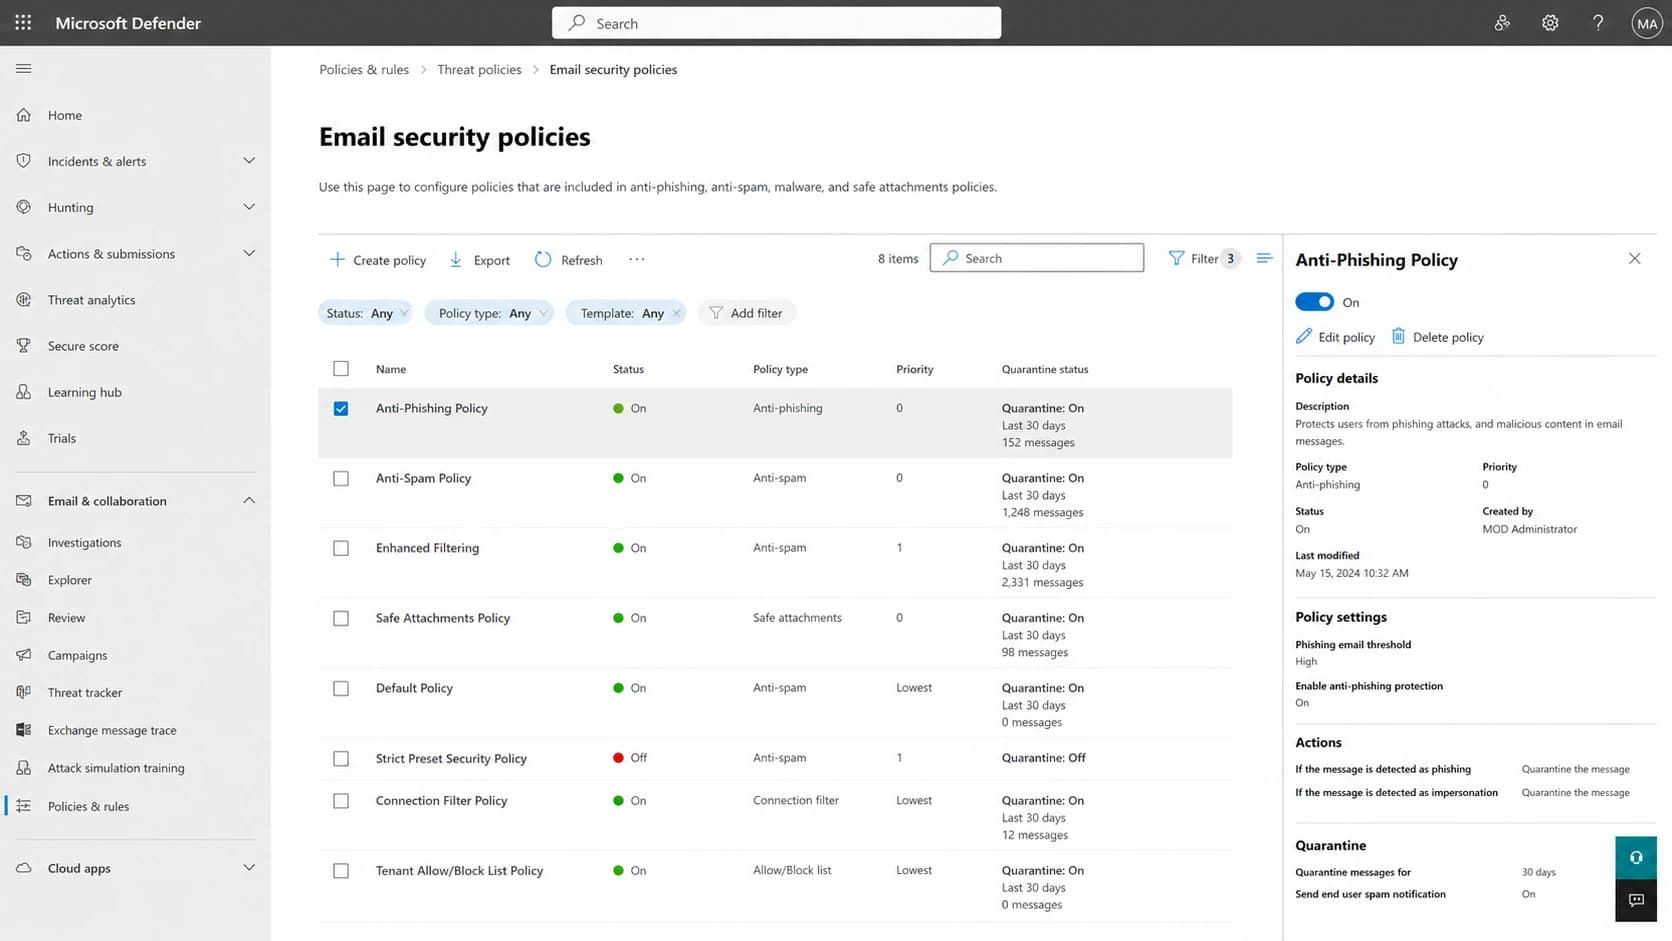Click the Delete policy trash icon
The image size is (1672, 941).
click(x=1398, y=336)
